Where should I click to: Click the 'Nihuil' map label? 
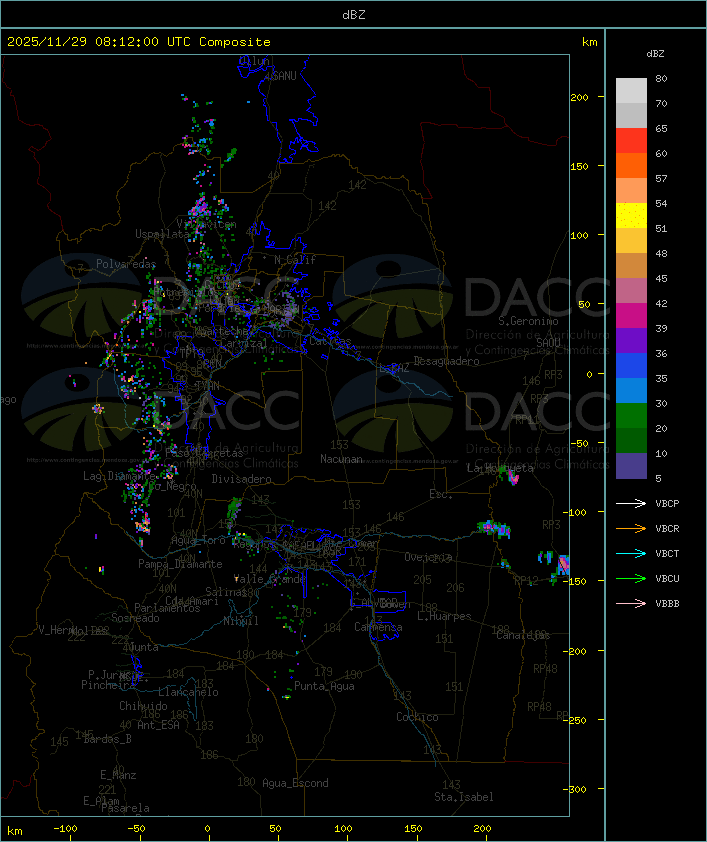click(x=241, y=621)
